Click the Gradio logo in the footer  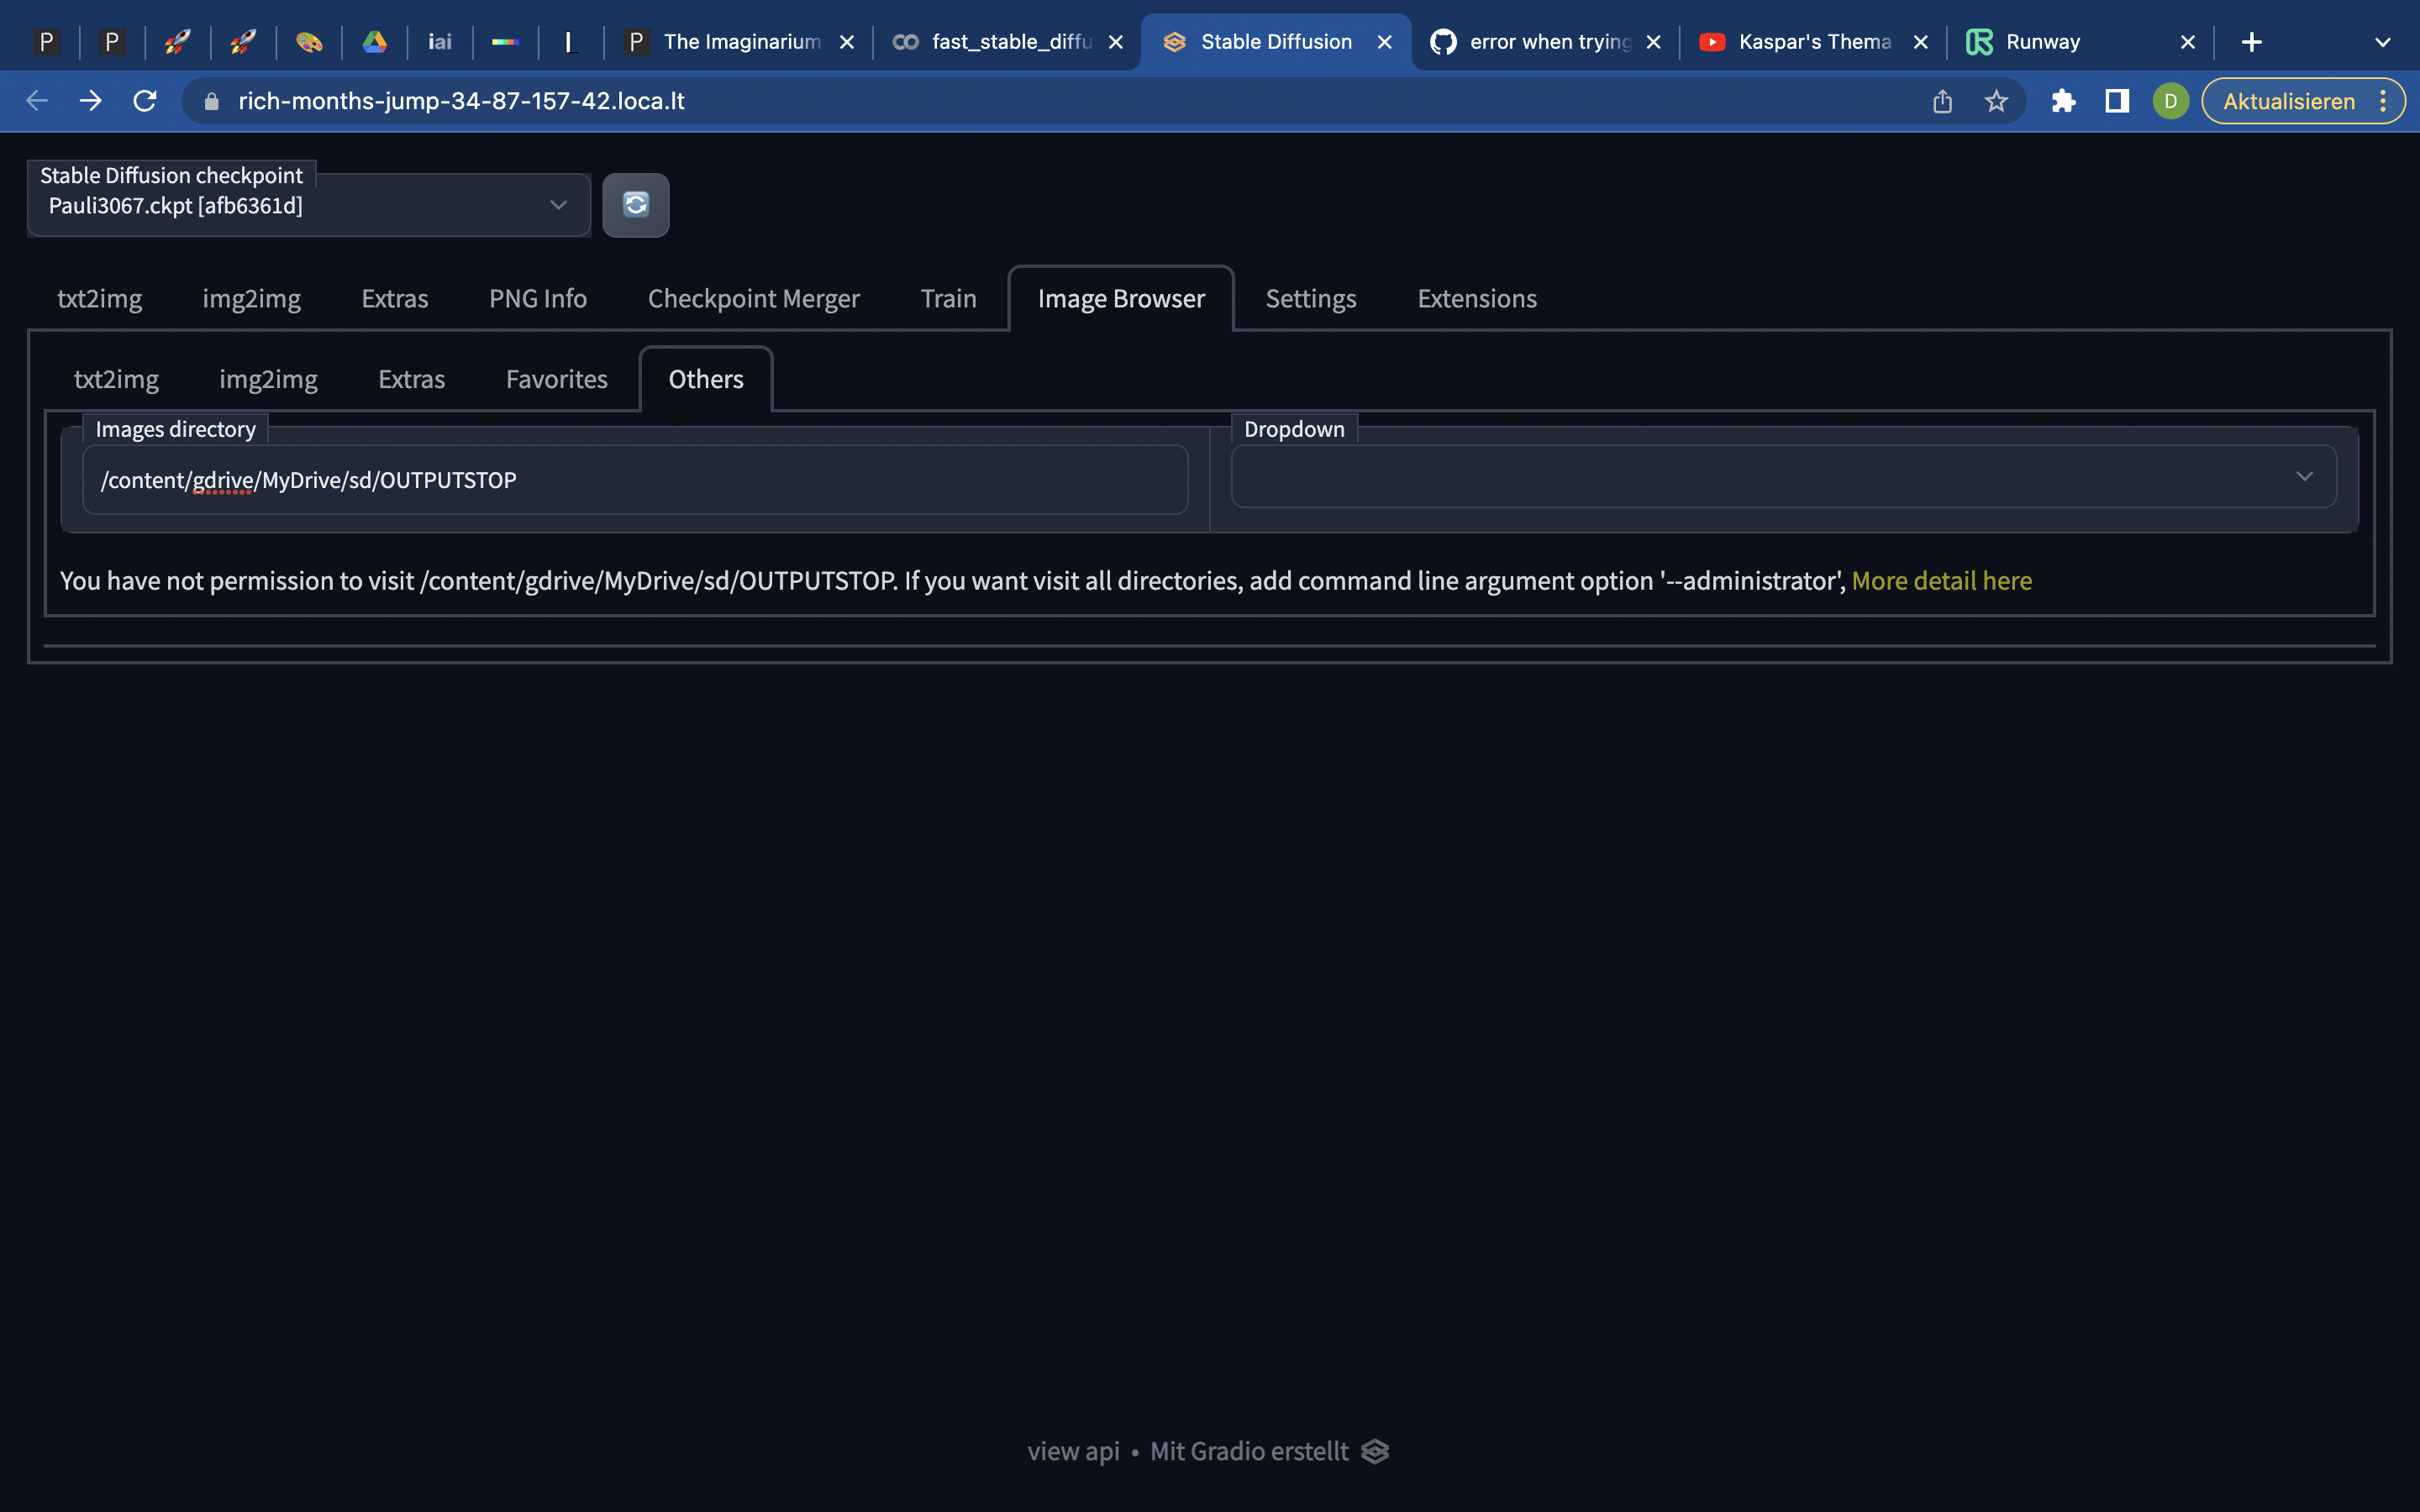[1375, 1451]
